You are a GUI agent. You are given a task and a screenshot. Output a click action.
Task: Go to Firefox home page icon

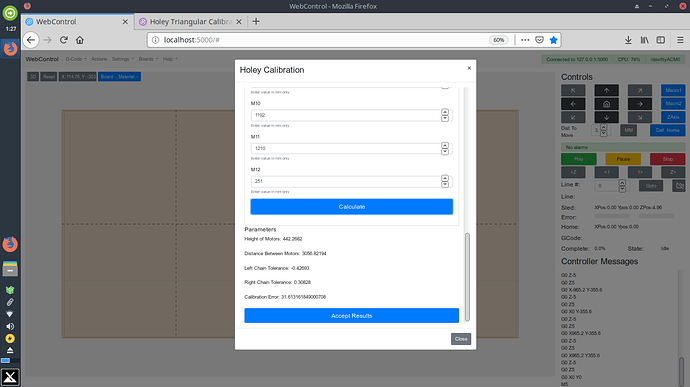[x=80, y=40]
